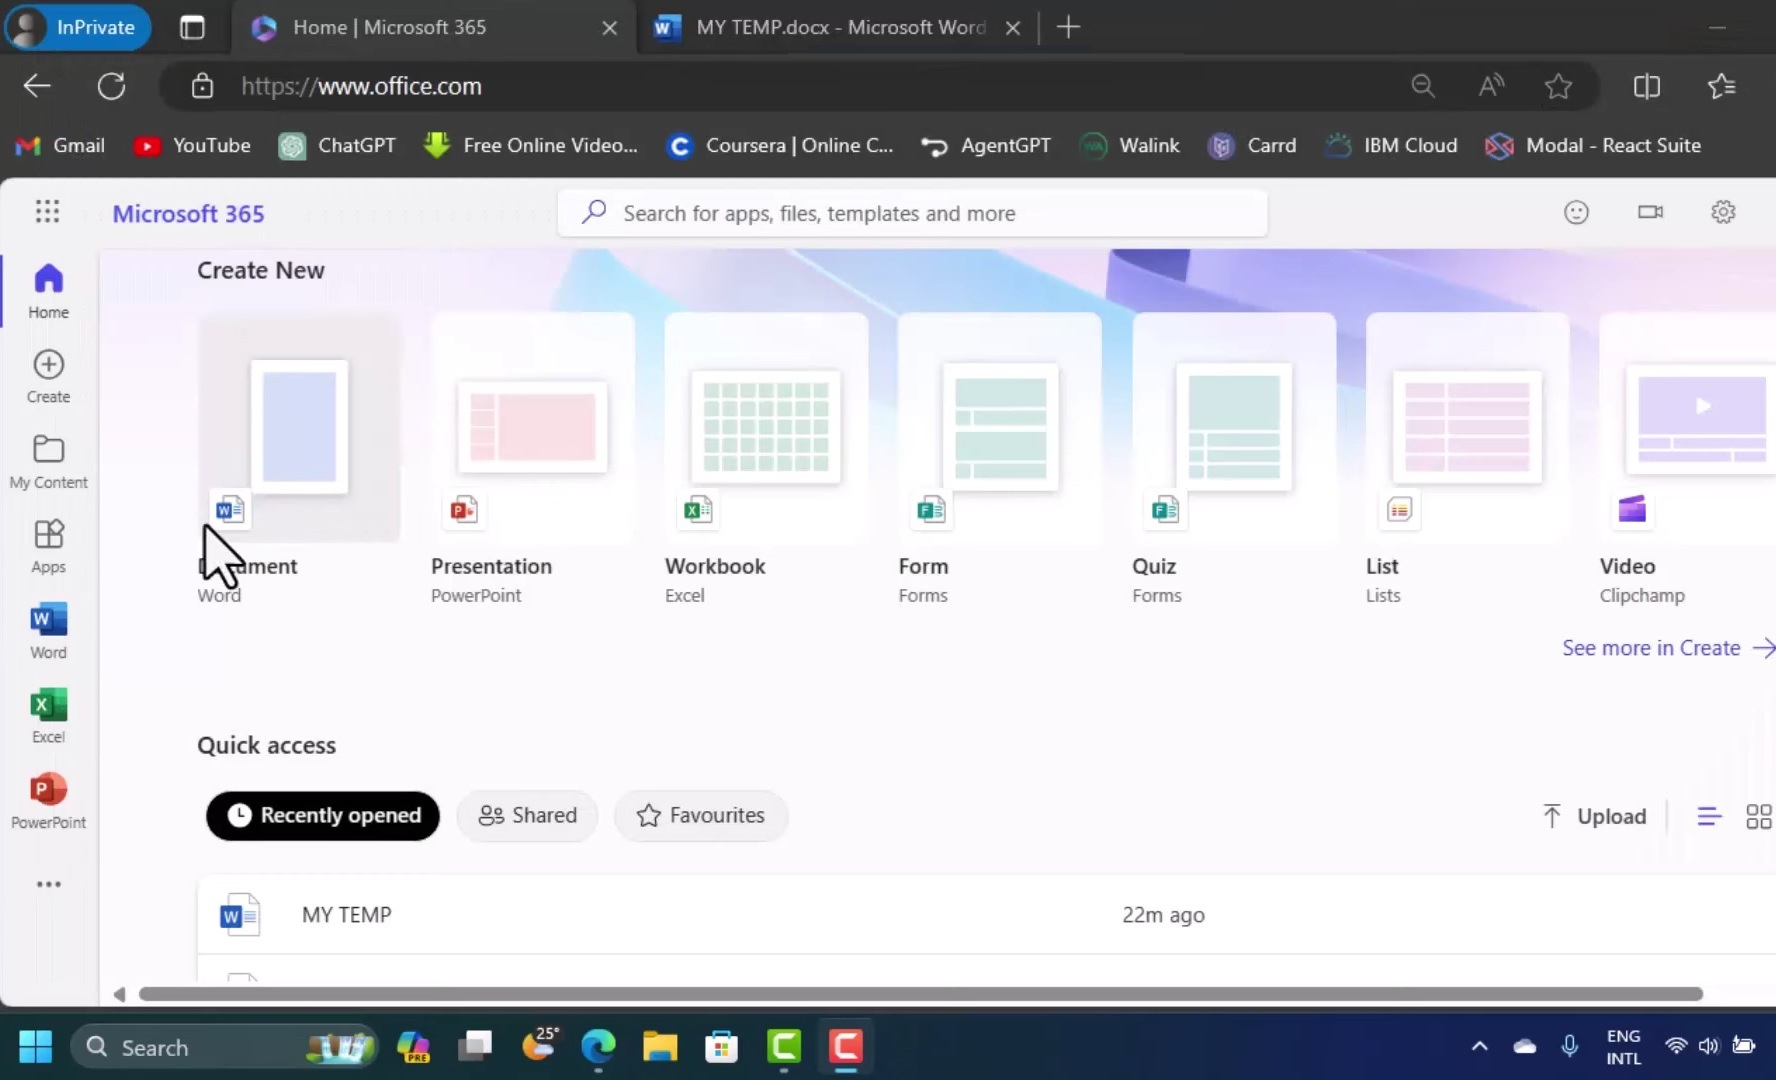Click the taskbar Search box

tap(224, 1047)
